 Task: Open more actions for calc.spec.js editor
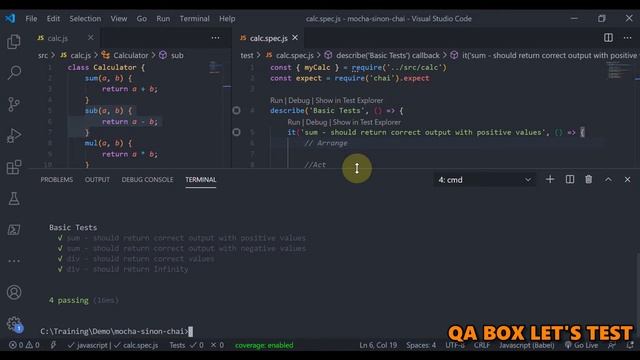tap(627, 38)
